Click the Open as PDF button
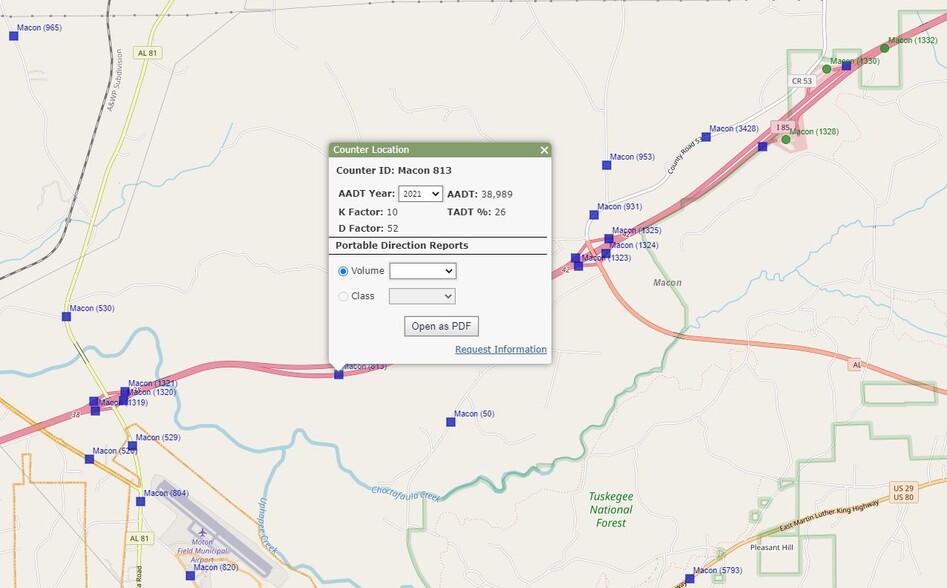 pos(441,326)
